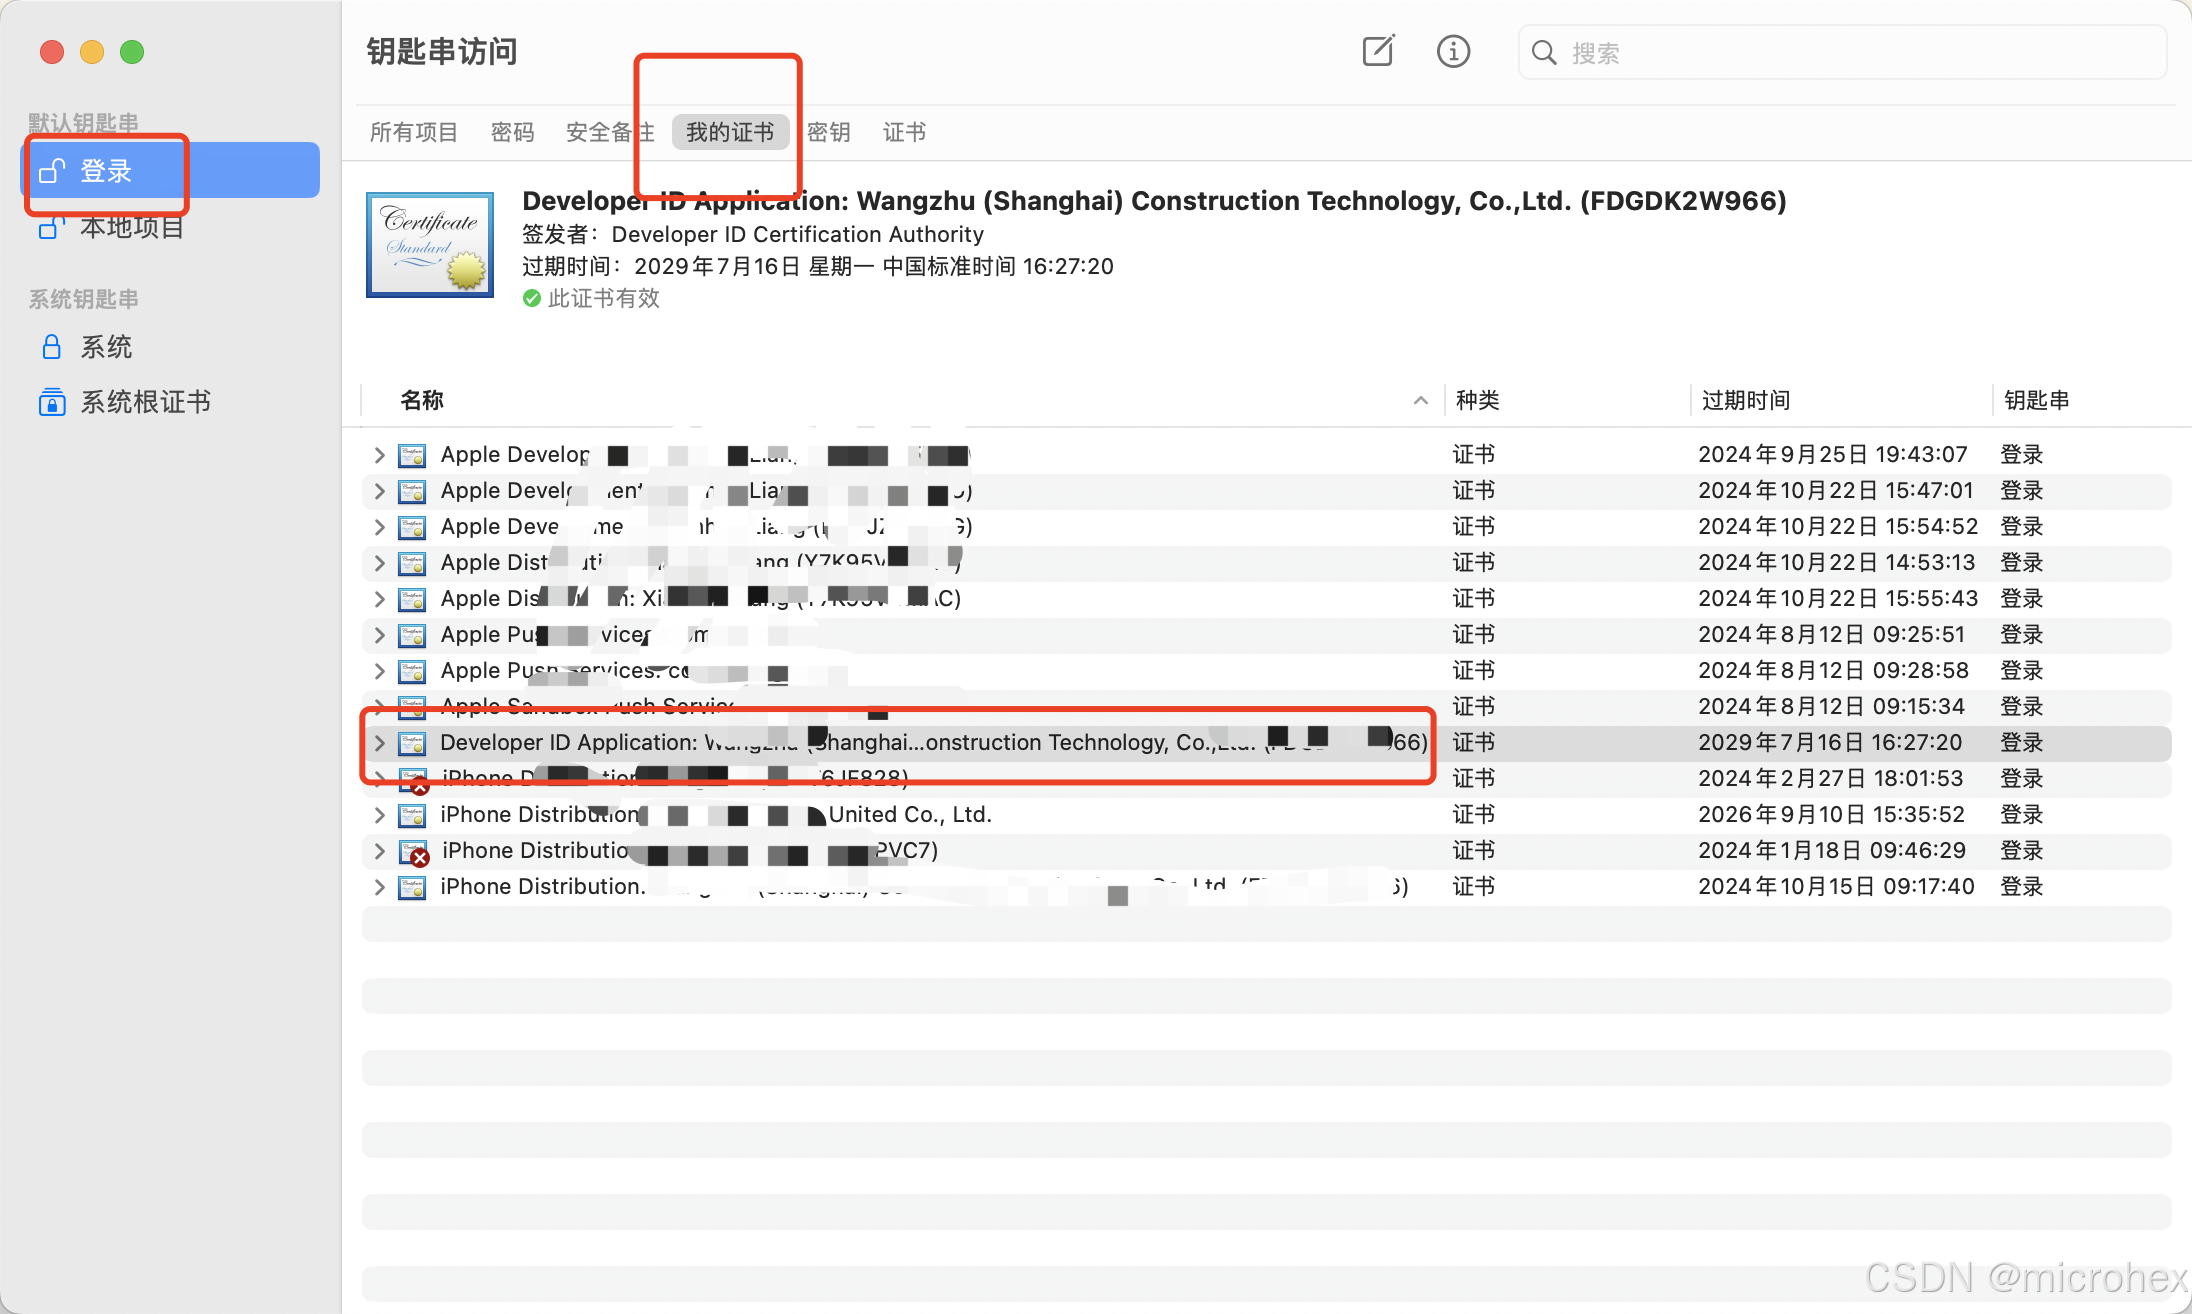Sort by the 钥匙串 column header
2192x1314 pixels.
click(2036, 400)
